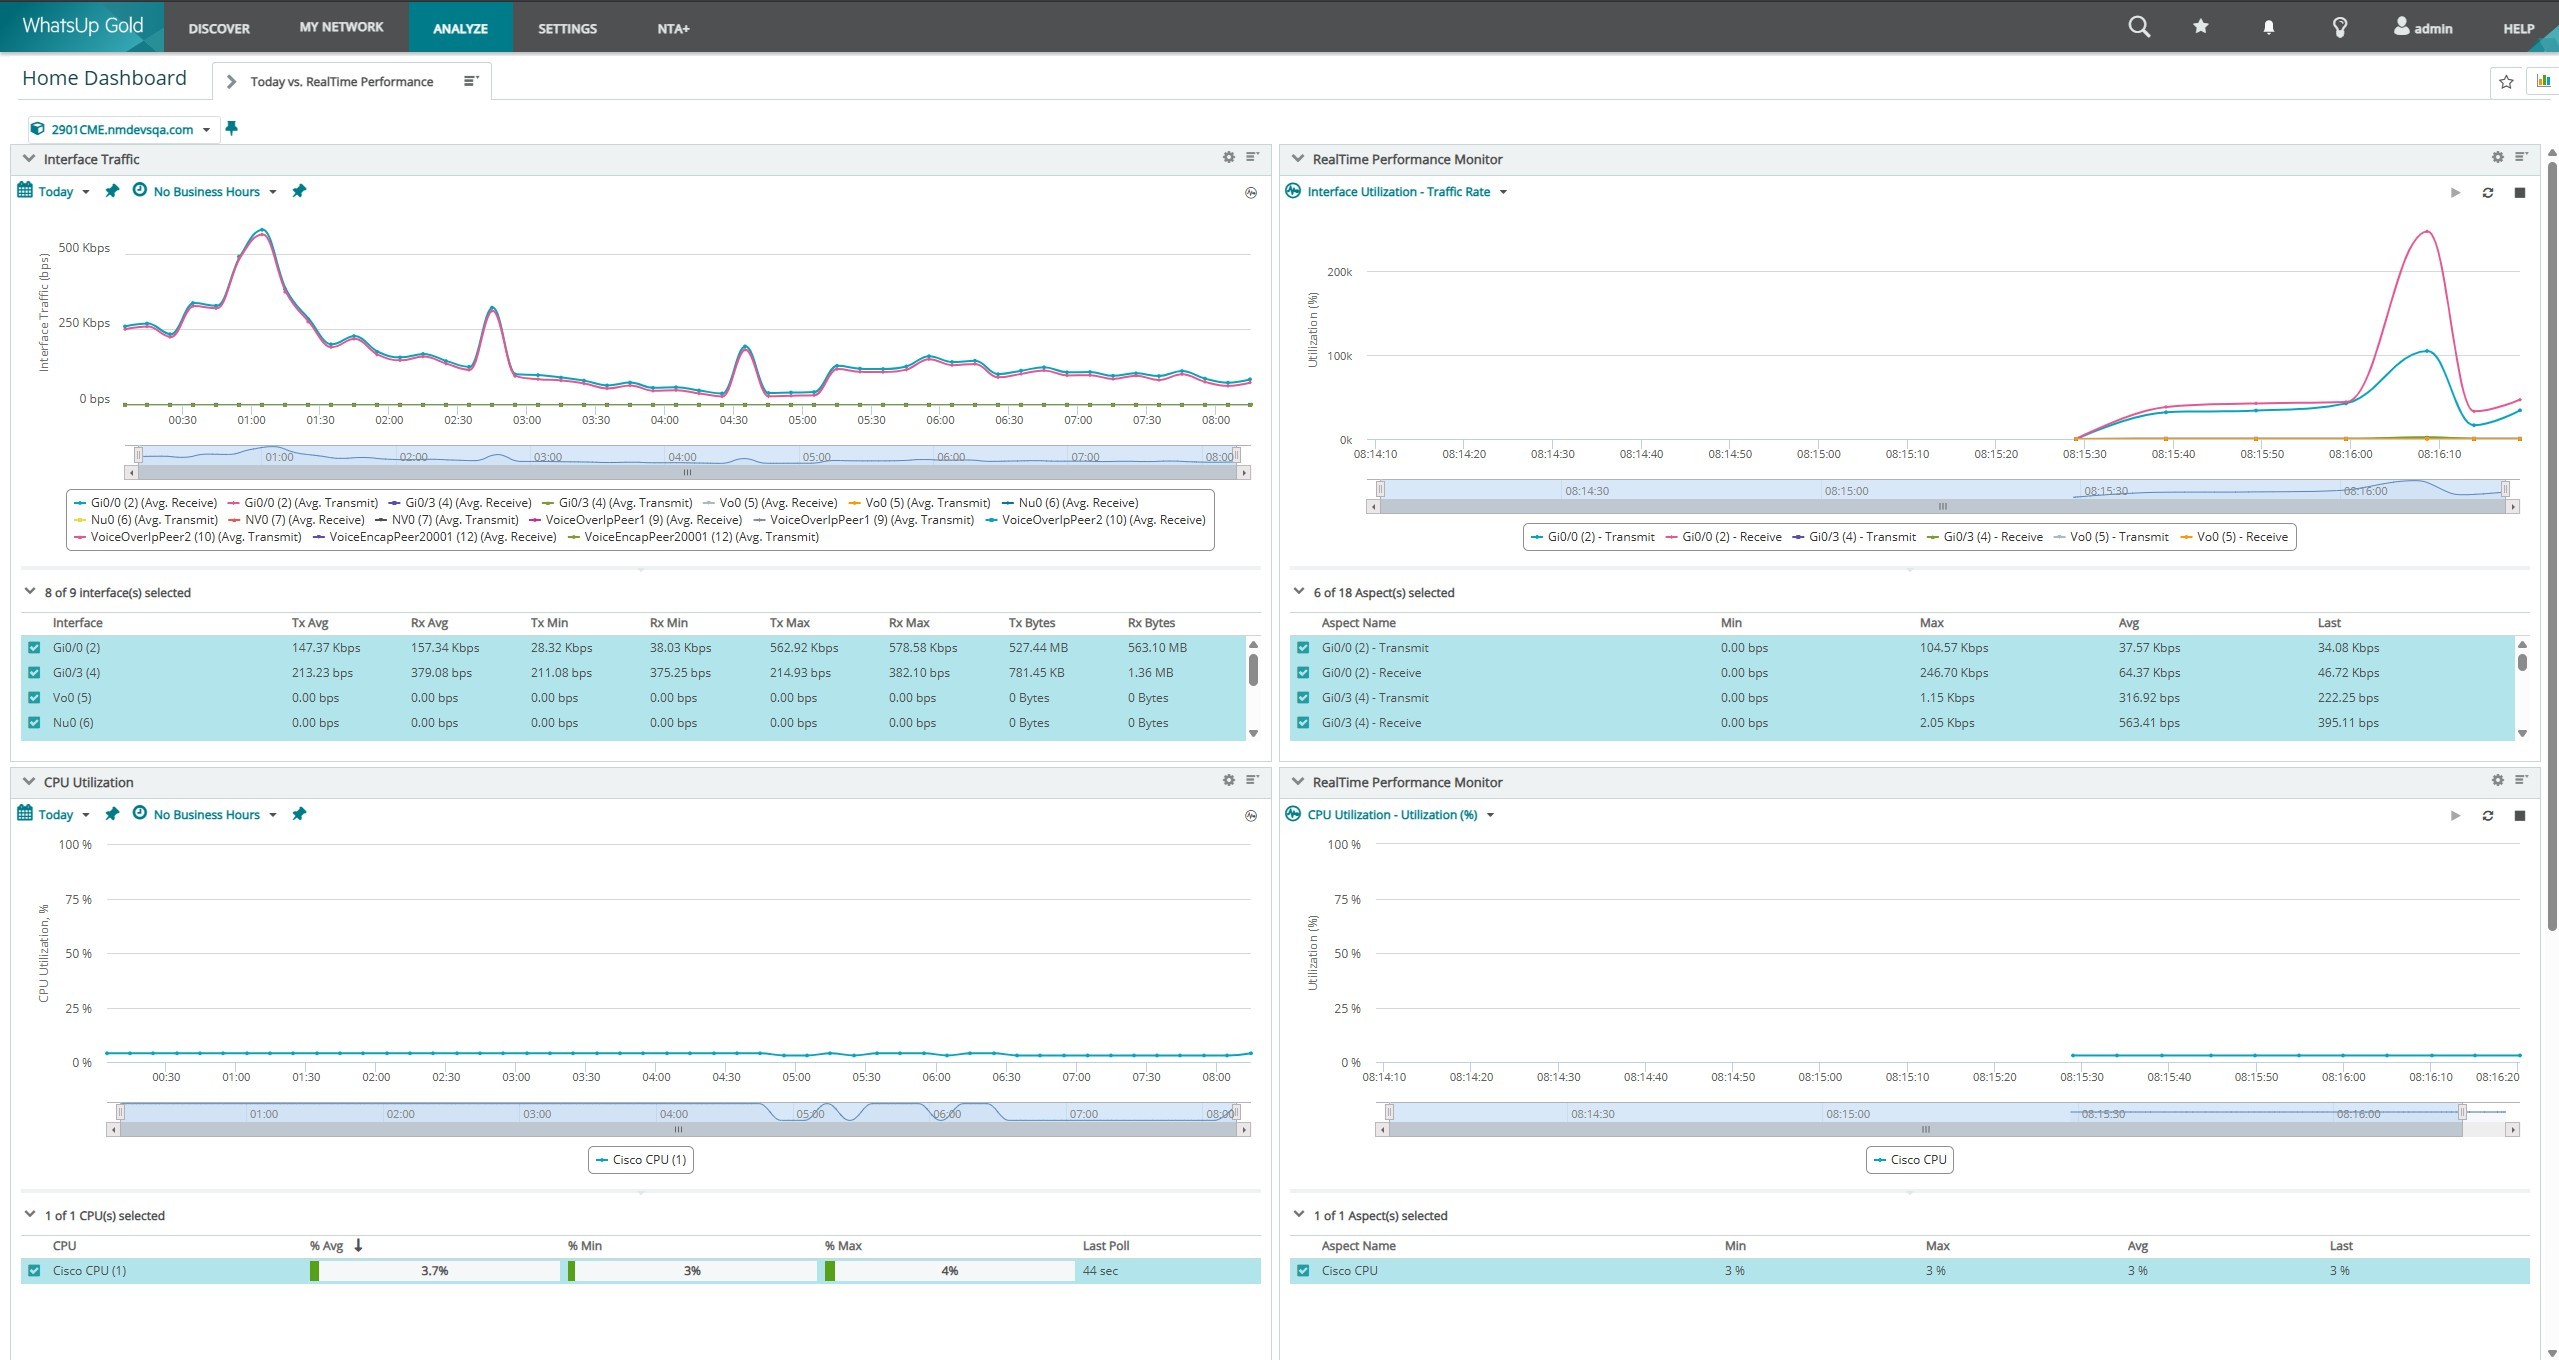Image resolution: width=2559 pixels, height=1360 pixels.
Task: Click the dashboard chart icon at top right
Action: pos(2543,82)
